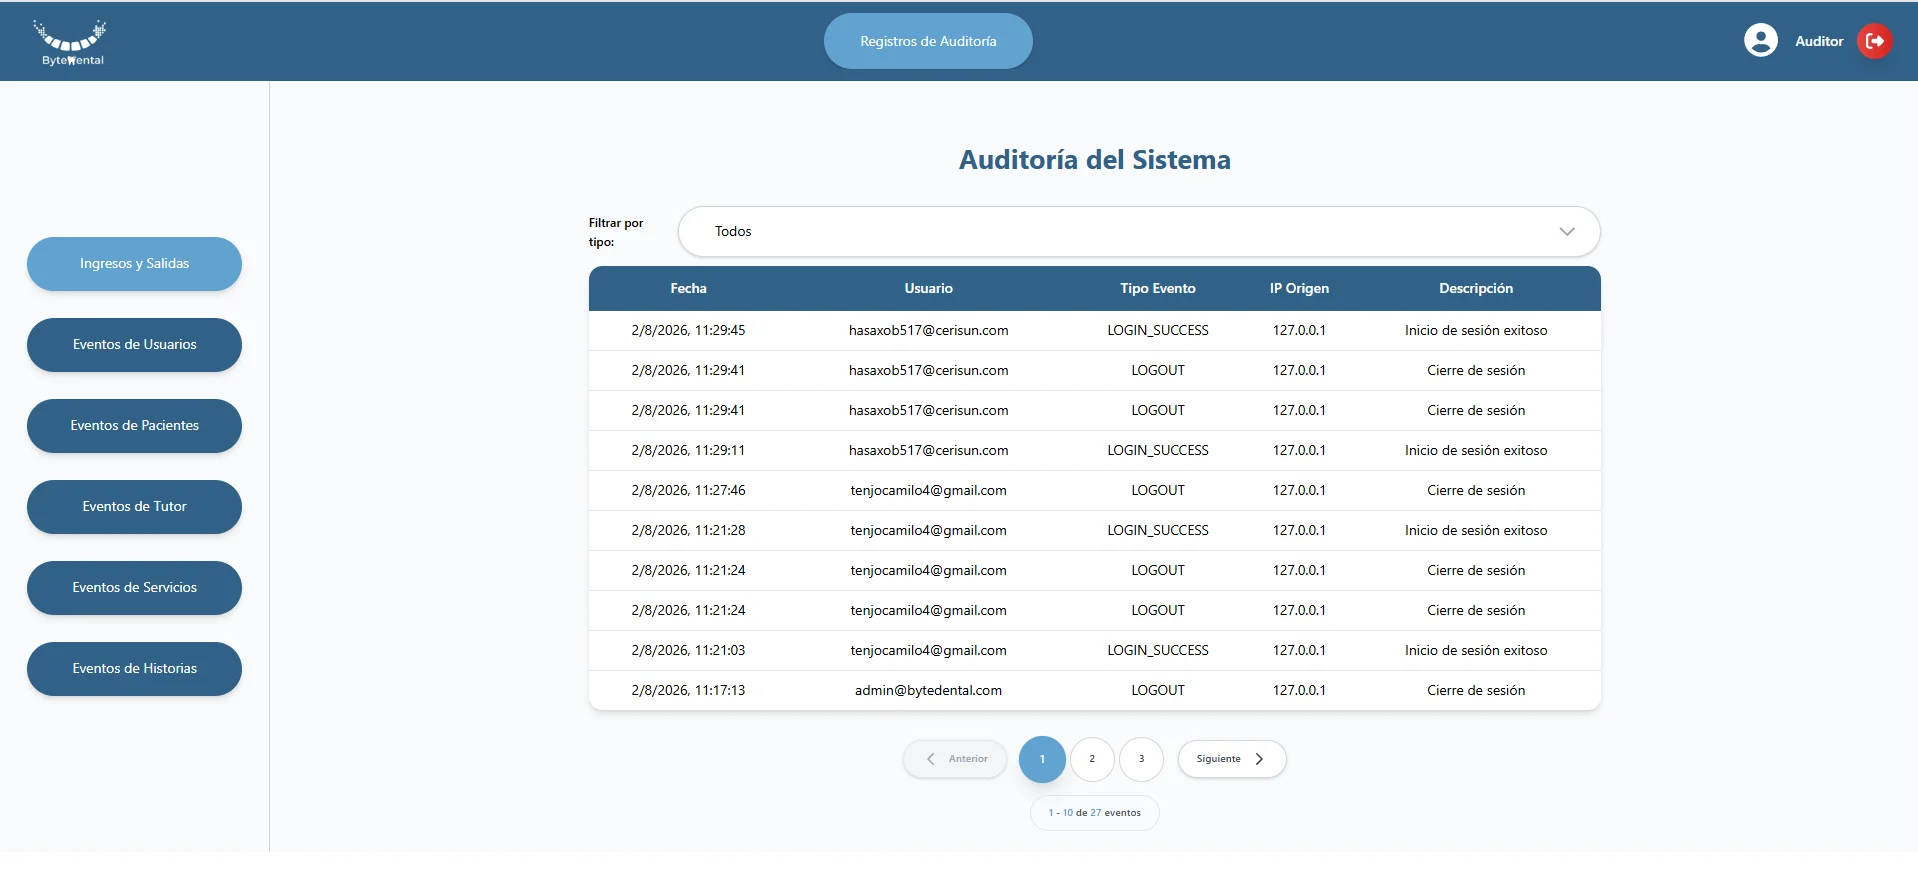Click the Anterior button
The width and height of the screenshot is (1918, 877).
[955, 759]
